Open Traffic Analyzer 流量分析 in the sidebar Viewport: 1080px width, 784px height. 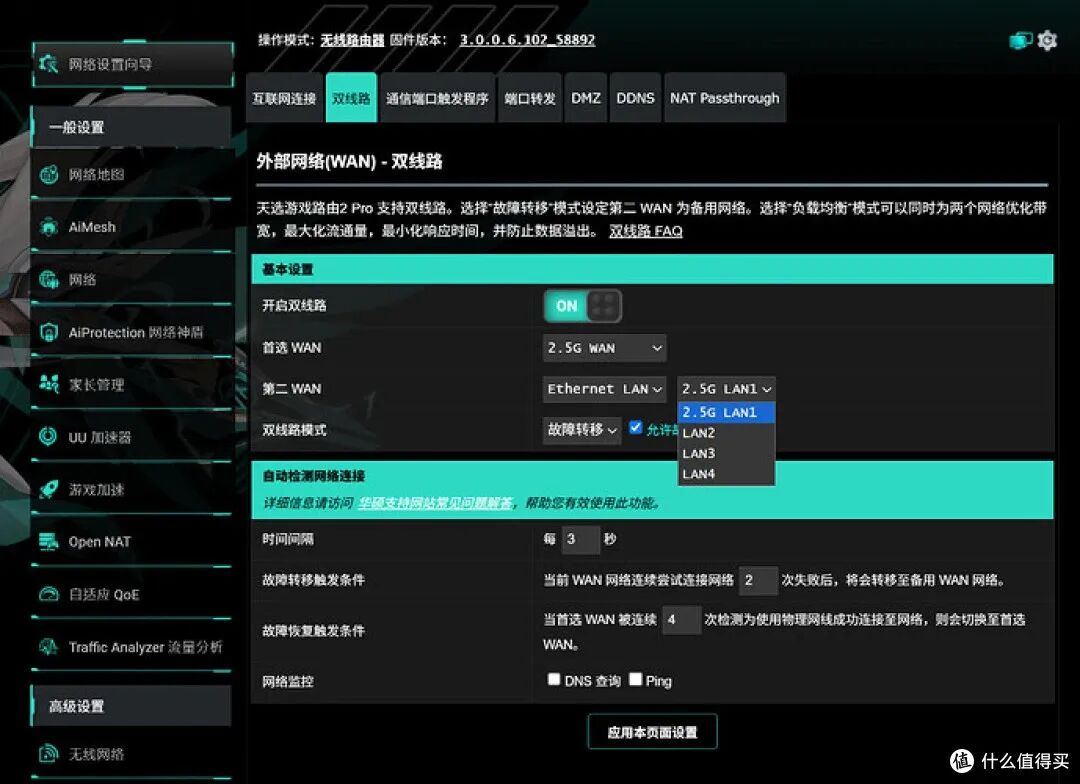click(x=131, y=647)
